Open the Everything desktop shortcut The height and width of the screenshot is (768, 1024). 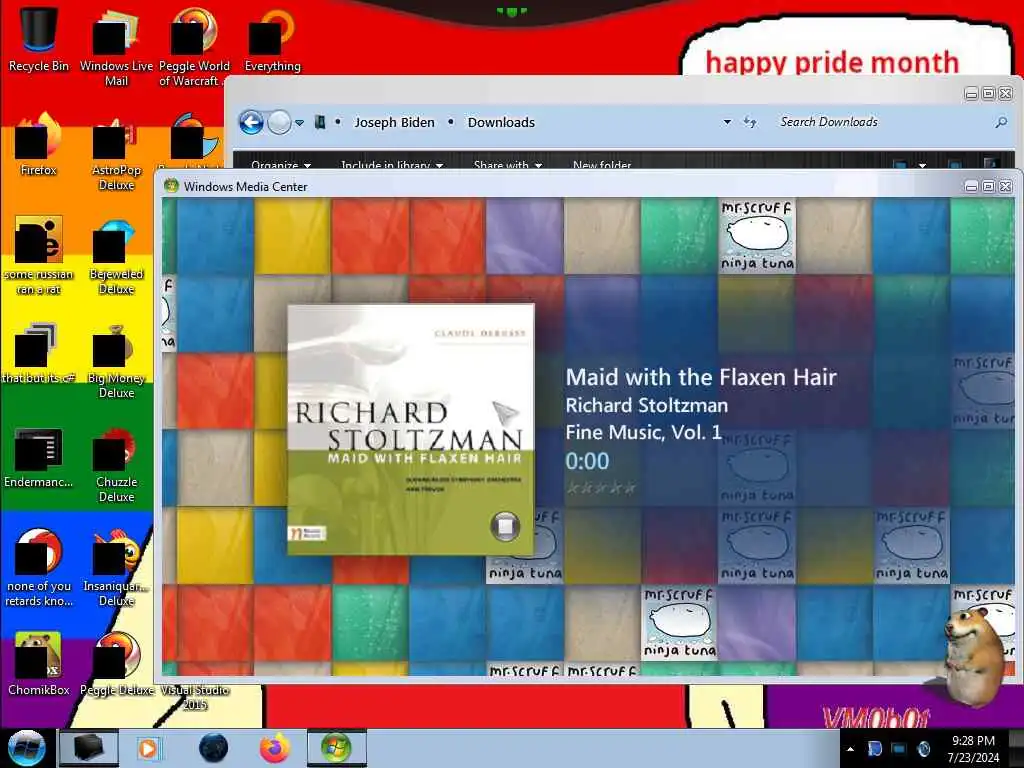[x=272, y=40]
